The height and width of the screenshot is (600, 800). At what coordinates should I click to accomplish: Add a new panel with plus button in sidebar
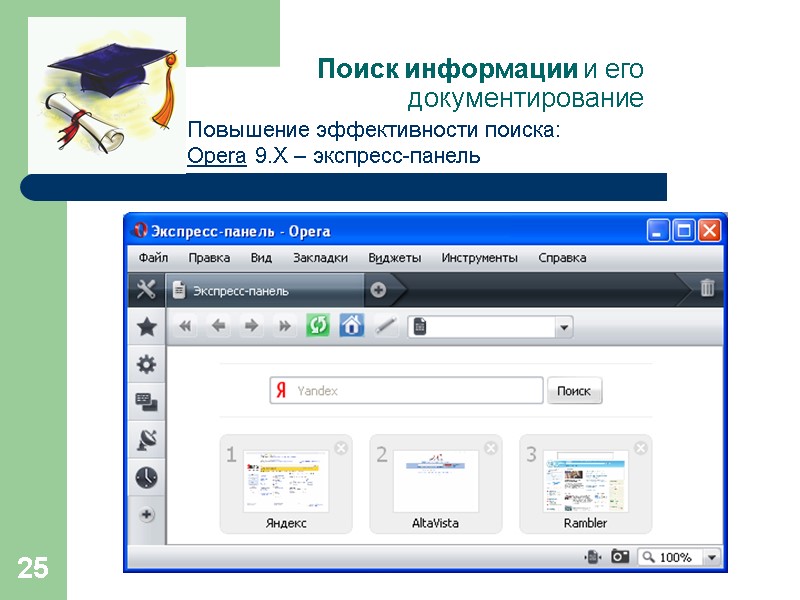(x=146, y=514)
